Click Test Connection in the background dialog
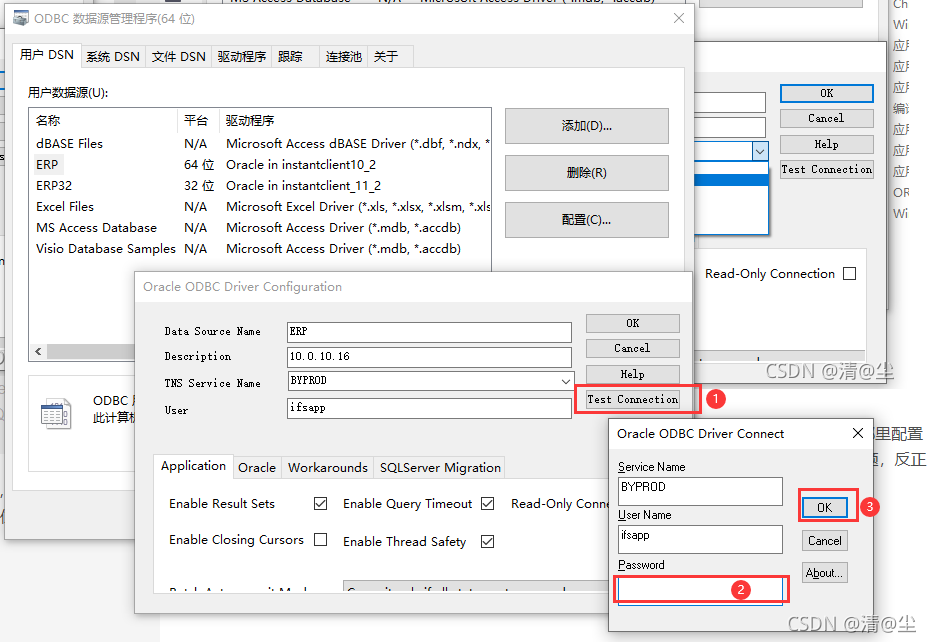 (x=826, y=170)
